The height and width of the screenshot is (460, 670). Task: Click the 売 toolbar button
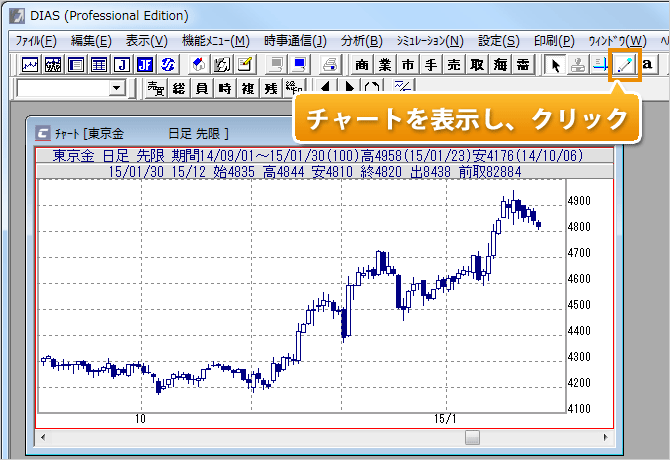click(453, 65)
